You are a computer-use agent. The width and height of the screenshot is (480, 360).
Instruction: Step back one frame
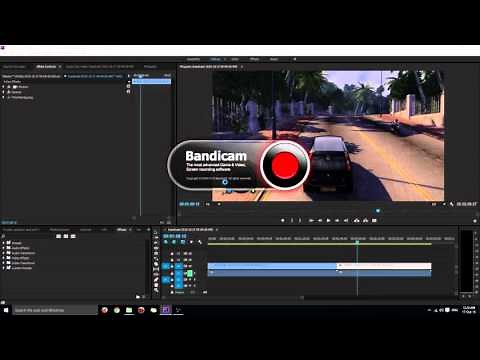320,220
